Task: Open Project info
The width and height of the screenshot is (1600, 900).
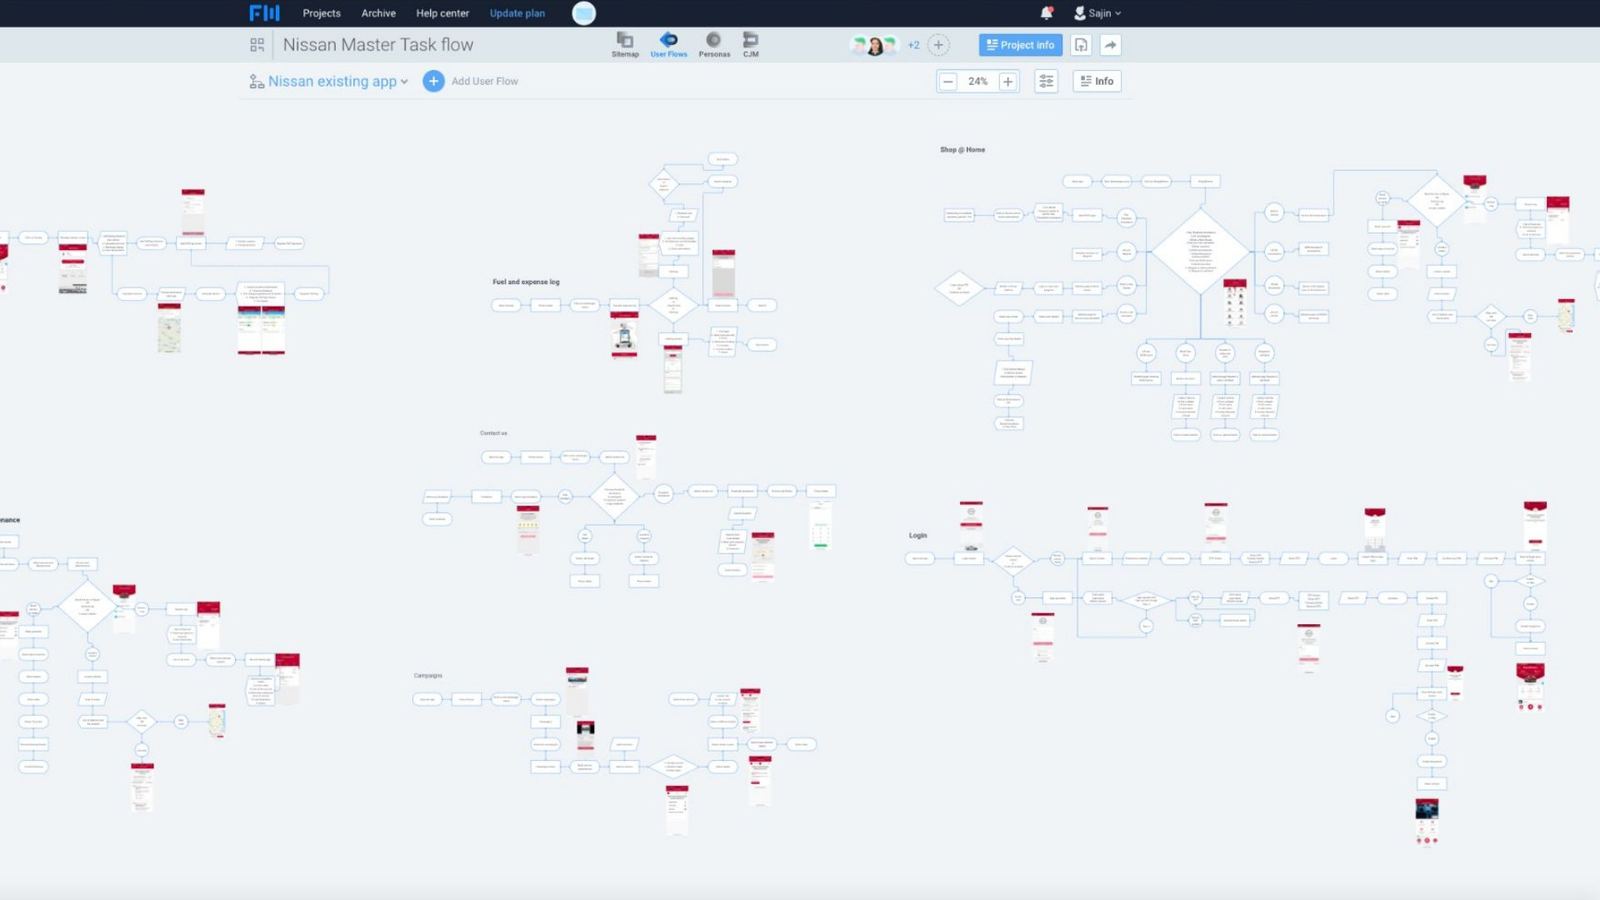Action: pyautogui.click(x=1020, y=45)
